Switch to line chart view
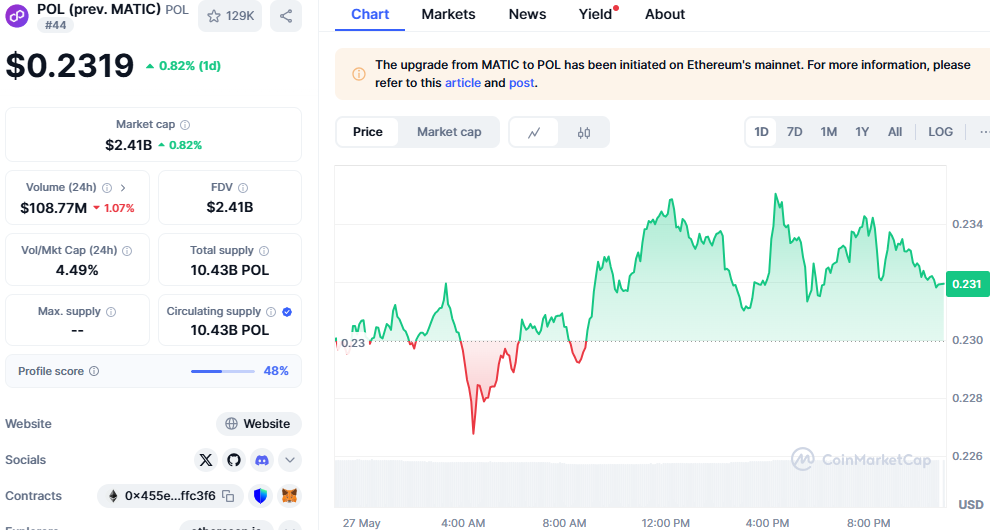The height and width of the screenshot is (530, 990). (x=534, y=132)
